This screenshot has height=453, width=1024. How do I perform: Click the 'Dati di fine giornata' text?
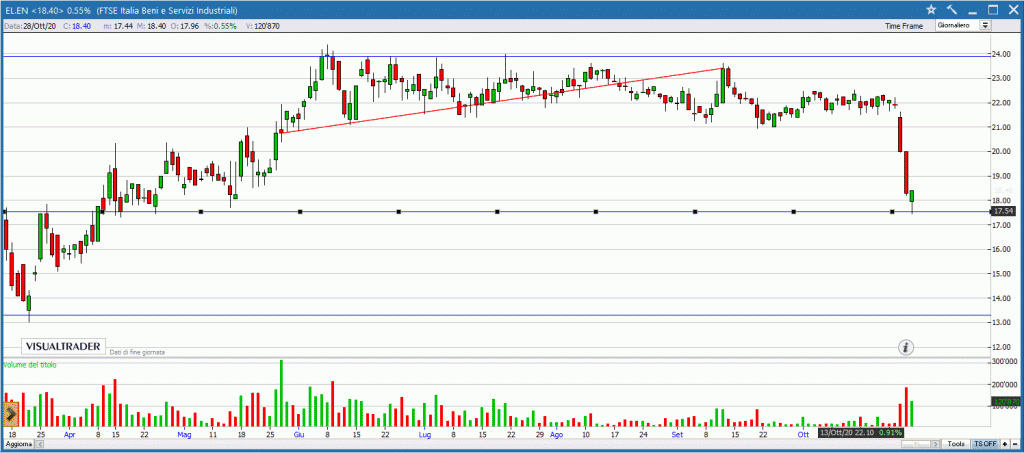point(137,352)
